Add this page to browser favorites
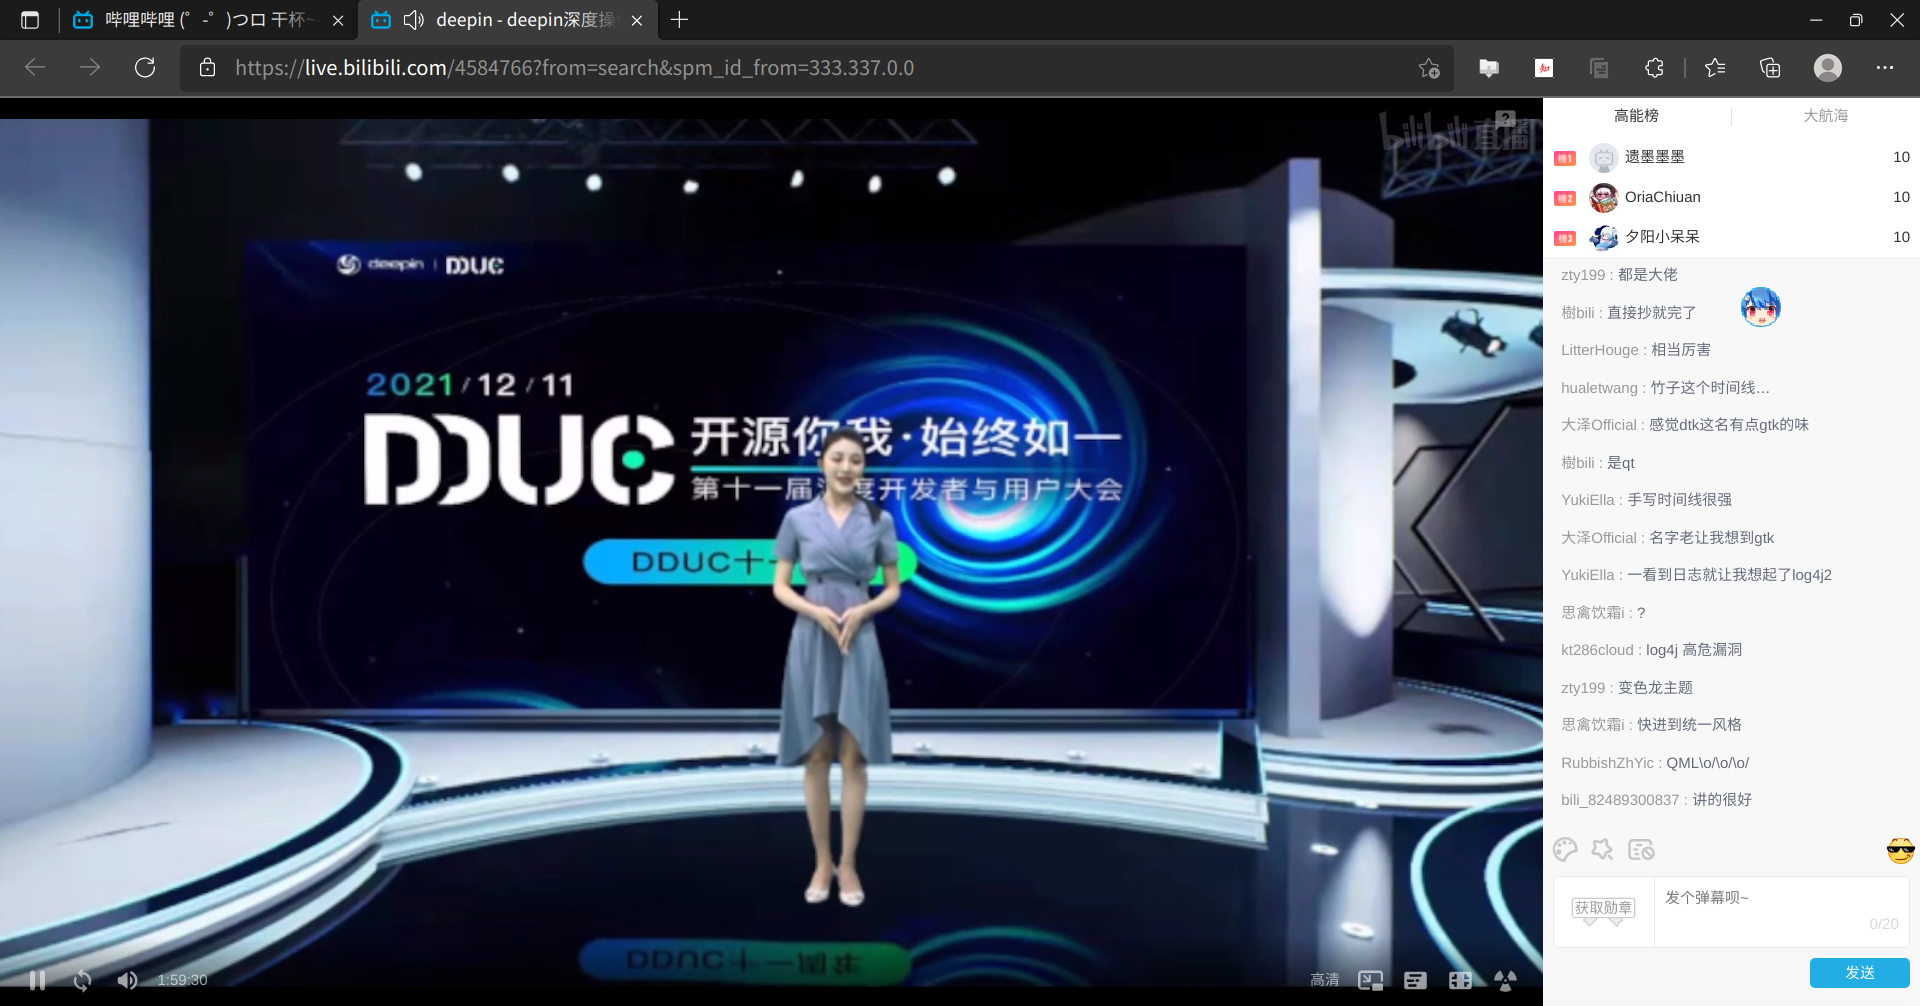This screenshot has height=1006, width=1920. [1429, 68]
